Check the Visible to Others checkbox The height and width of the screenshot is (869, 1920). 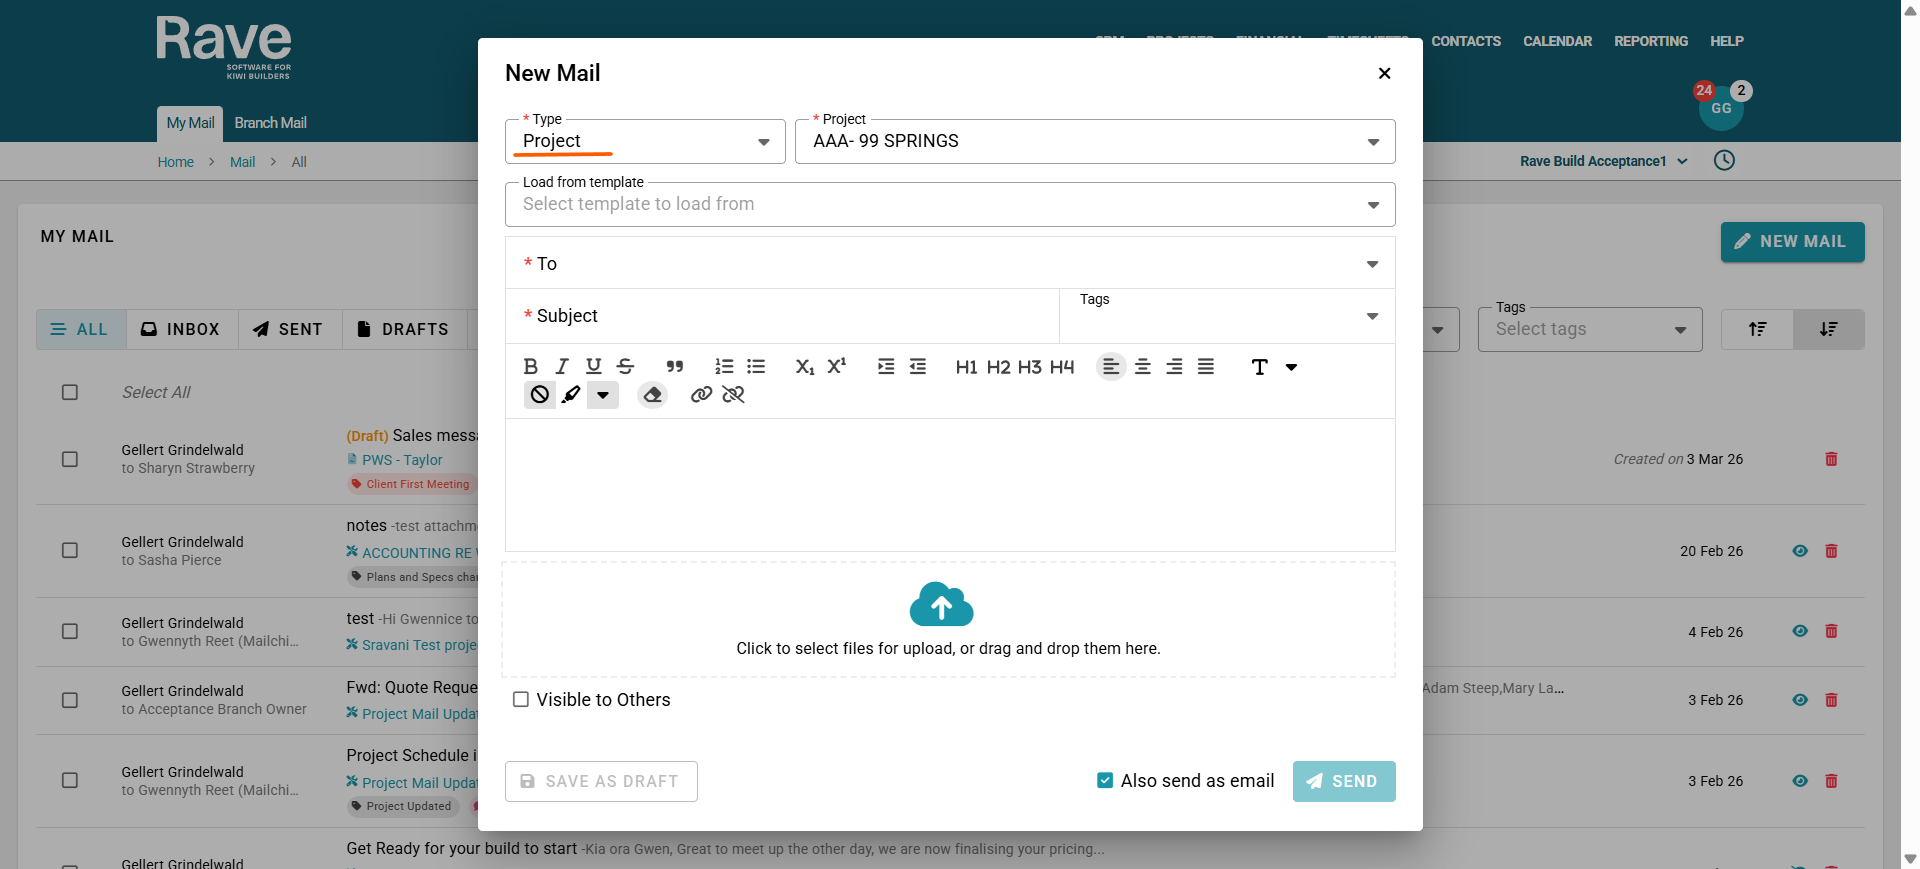521,700
